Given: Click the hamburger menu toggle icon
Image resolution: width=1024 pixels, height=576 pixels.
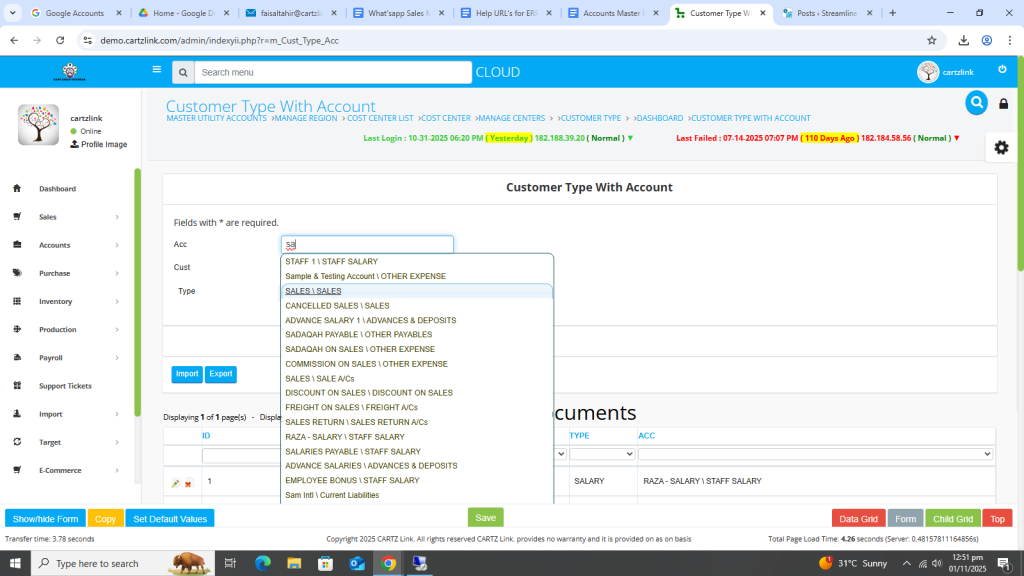Looking at the screenshot, I should (156, 70).
